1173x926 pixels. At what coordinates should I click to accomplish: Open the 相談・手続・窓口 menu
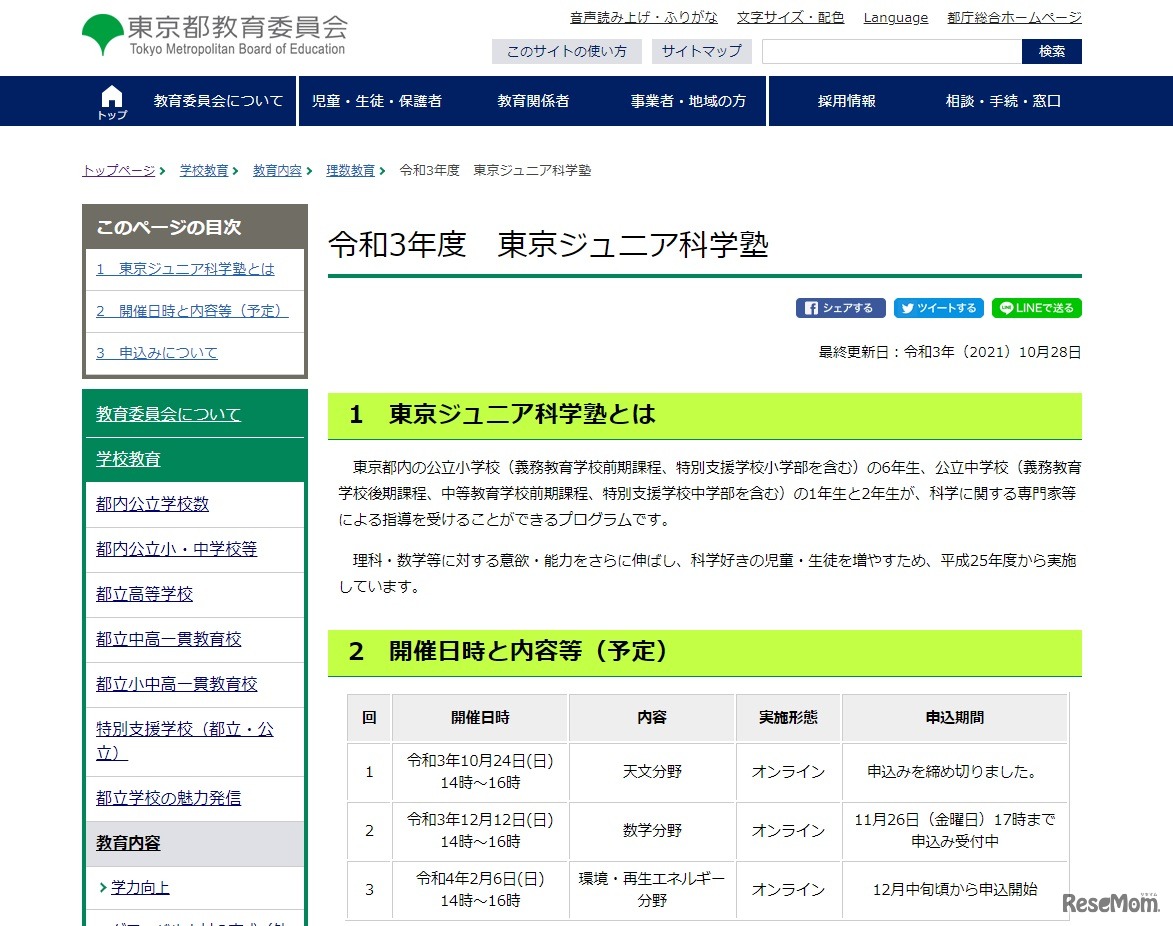pos(1001,101)
